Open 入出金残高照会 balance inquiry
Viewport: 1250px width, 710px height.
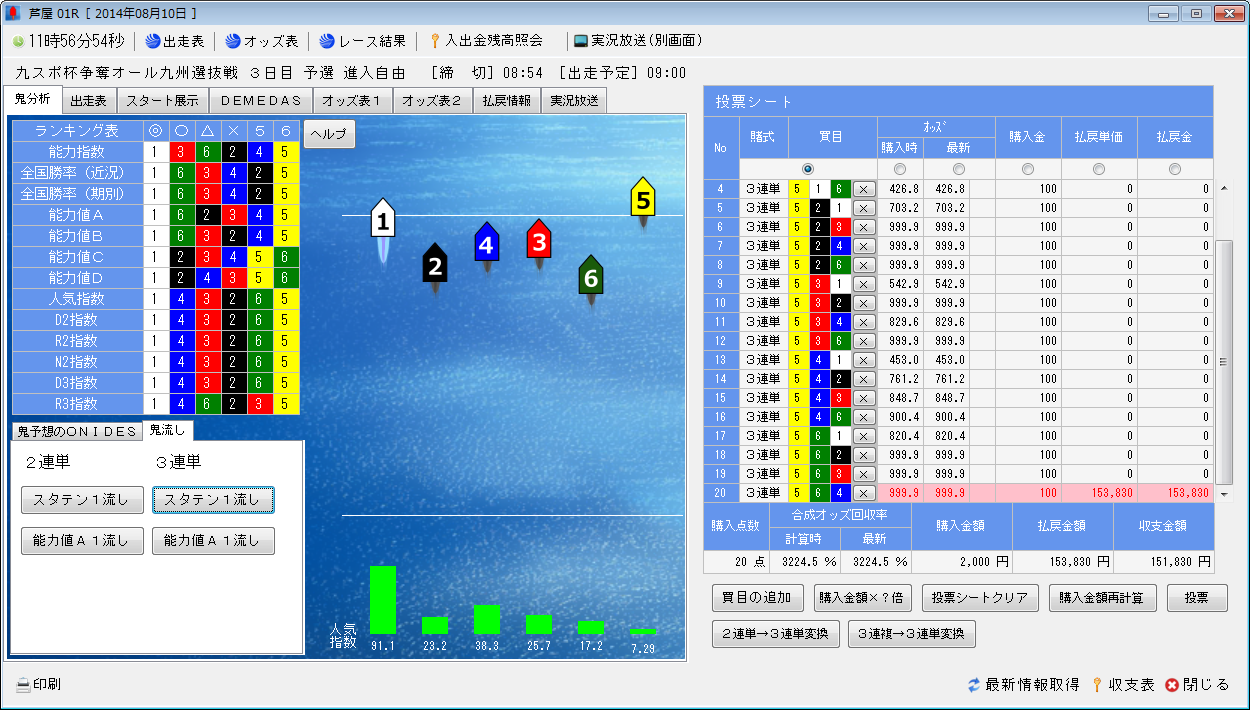[x=486, y=41]
